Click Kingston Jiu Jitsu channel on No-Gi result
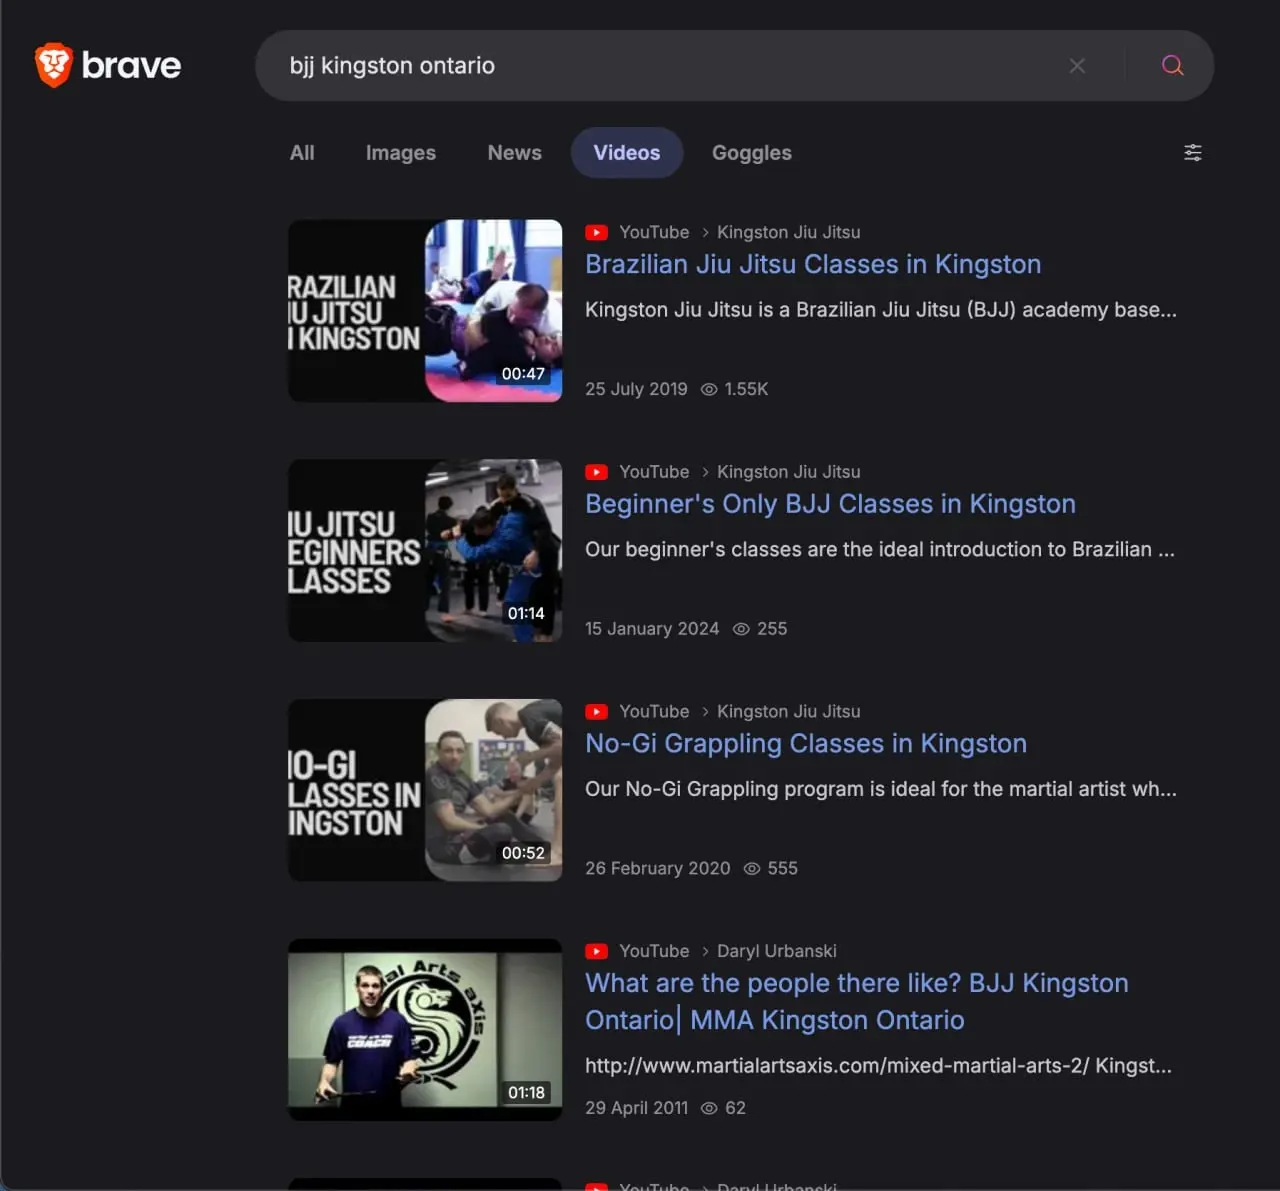Viewport: 1280px width, 1191px height. tap(788, 712)
